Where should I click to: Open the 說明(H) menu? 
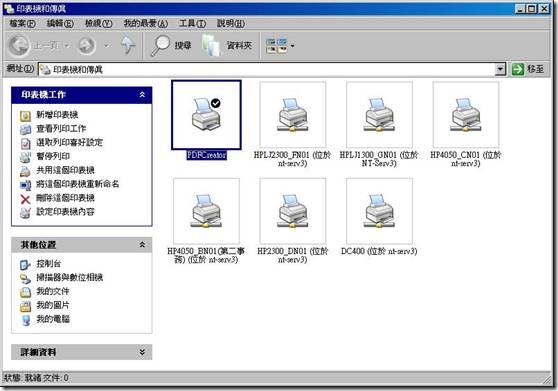point(230,23)
